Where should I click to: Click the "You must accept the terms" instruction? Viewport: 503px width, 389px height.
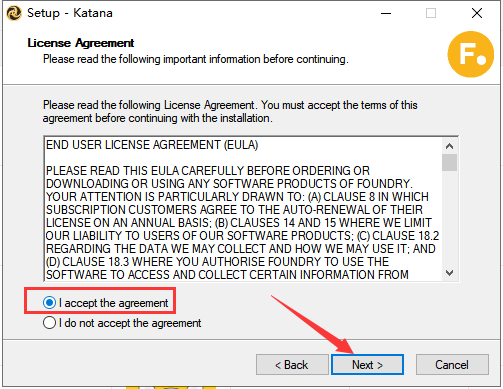point(339,105)
